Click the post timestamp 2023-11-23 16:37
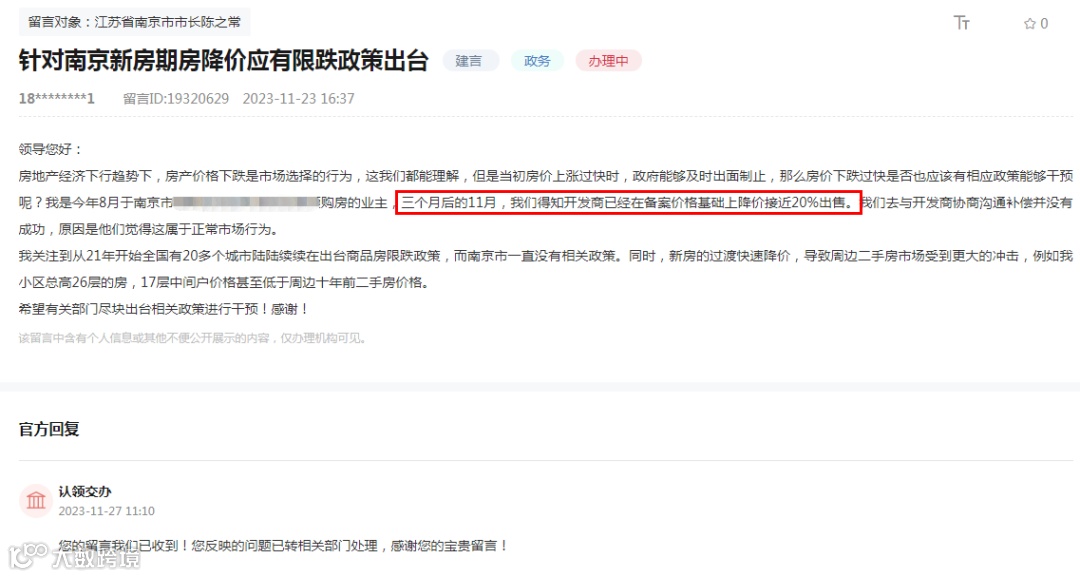 coord(298,98)
